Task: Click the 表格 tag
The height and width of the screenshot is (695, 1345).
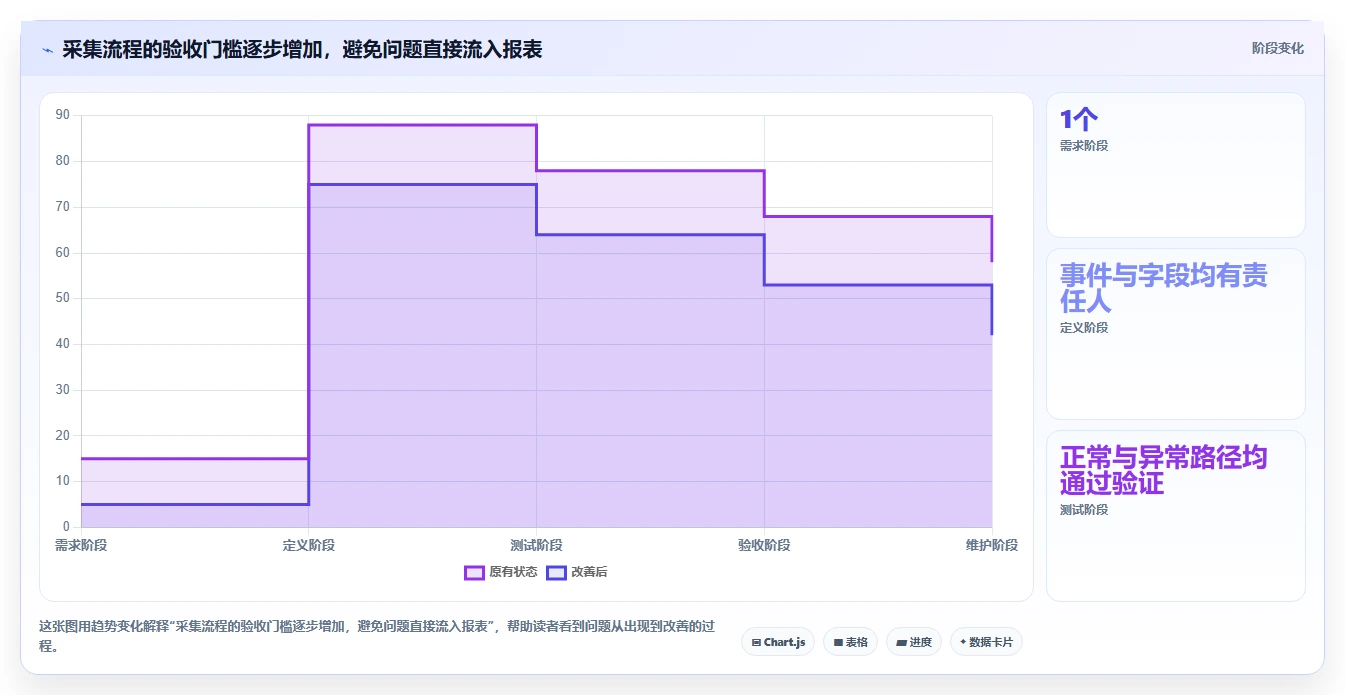Action: (x=851, y=642)
